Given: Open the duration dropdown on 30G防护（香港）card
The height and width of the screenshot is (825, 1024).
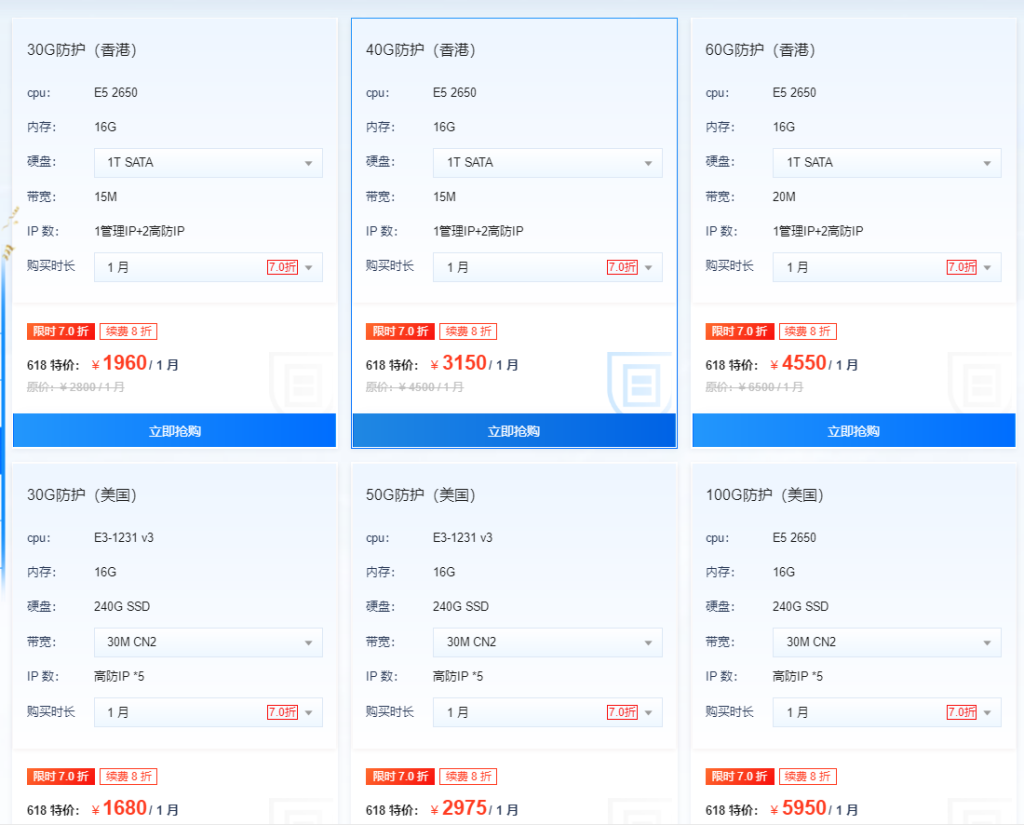Looking at the screenshot, I should [207, 267].
